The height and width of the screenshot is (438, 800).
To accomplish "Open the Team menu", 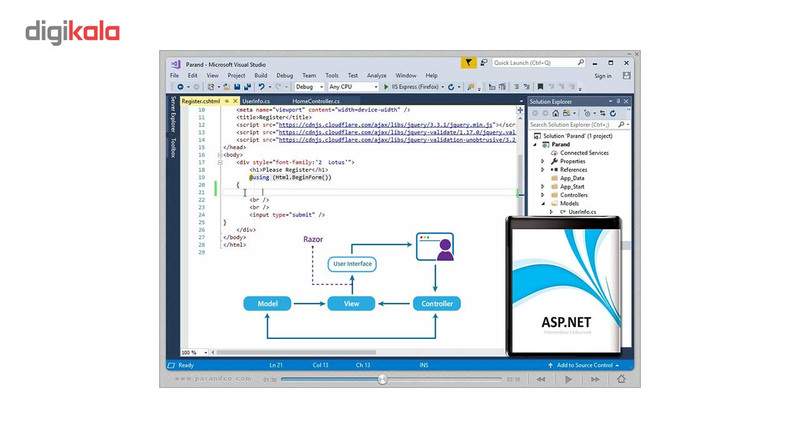I will click(x=309, y=76).
